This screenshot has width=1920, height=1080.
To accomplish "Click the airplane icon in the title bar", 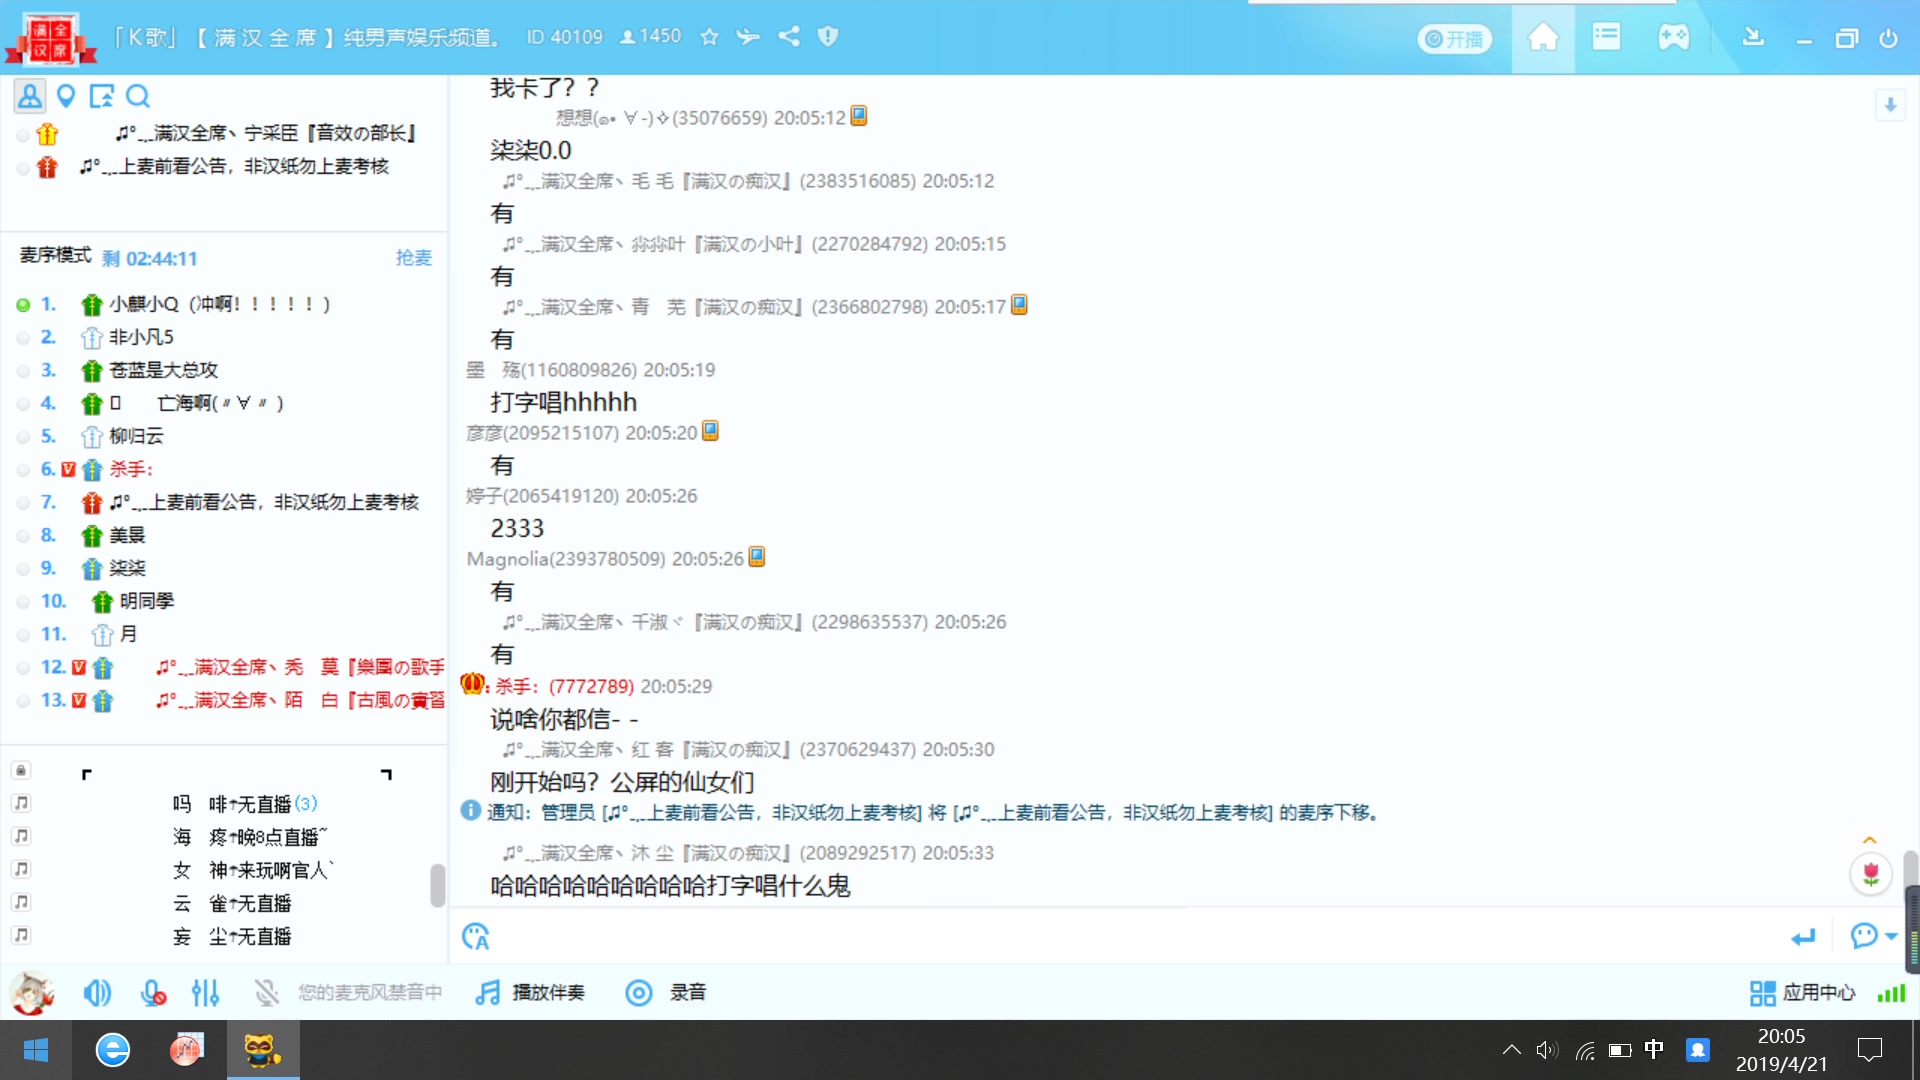I will 748,37.
